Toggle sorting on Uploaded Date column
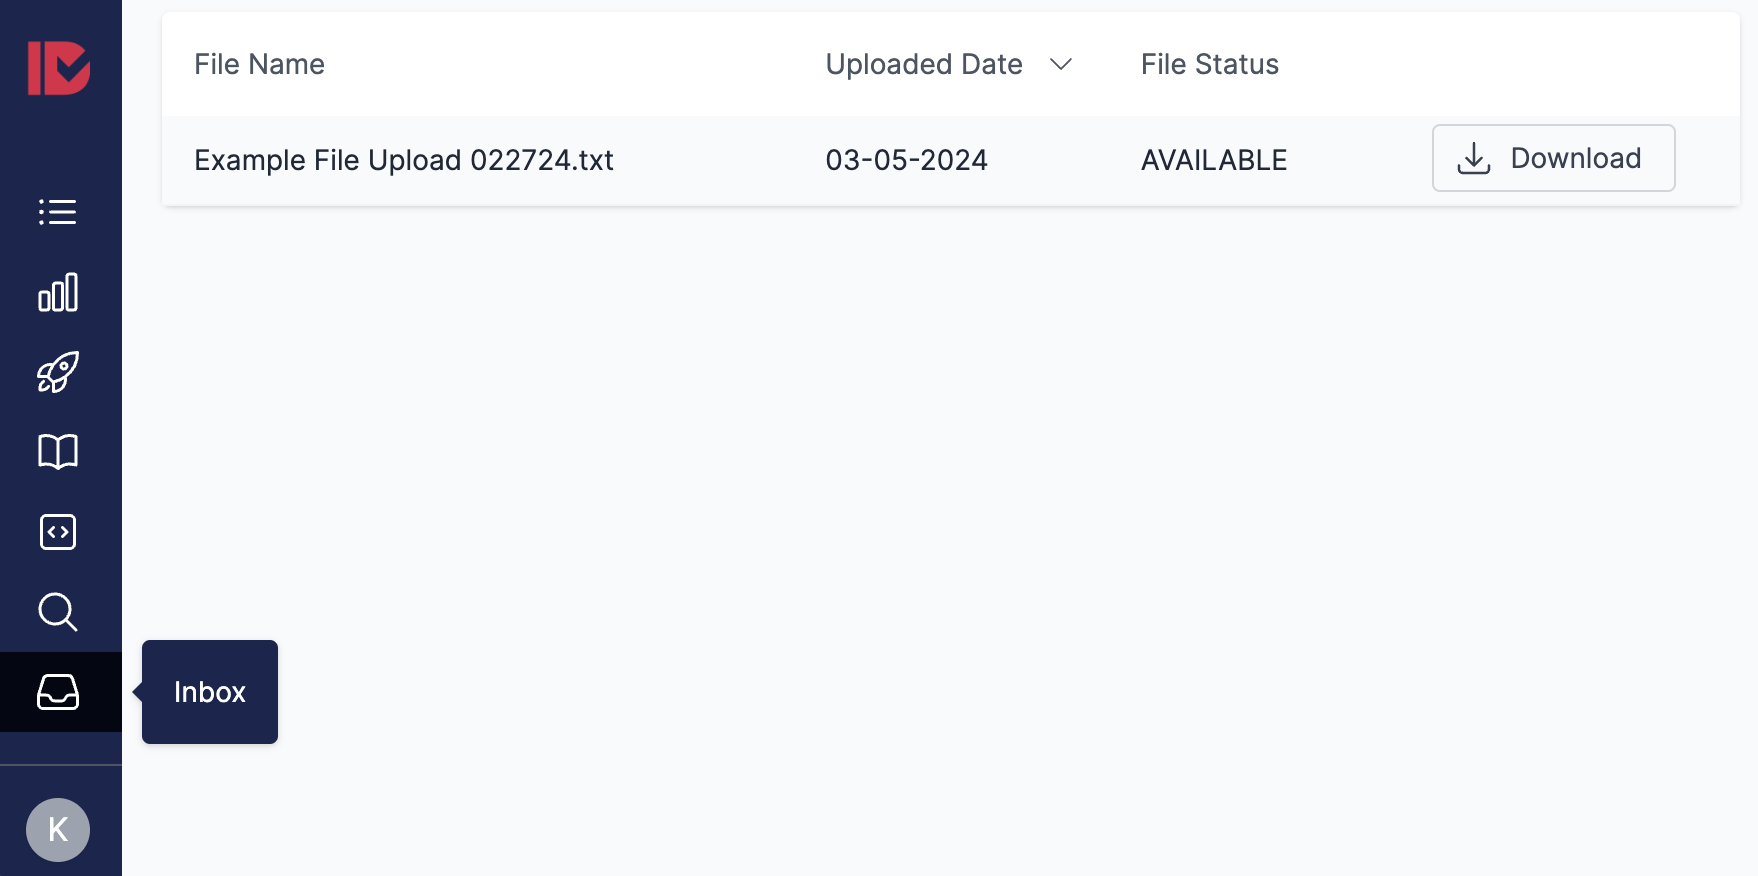The width and height of the screenshot is (1758, 876). pos(924,64)
